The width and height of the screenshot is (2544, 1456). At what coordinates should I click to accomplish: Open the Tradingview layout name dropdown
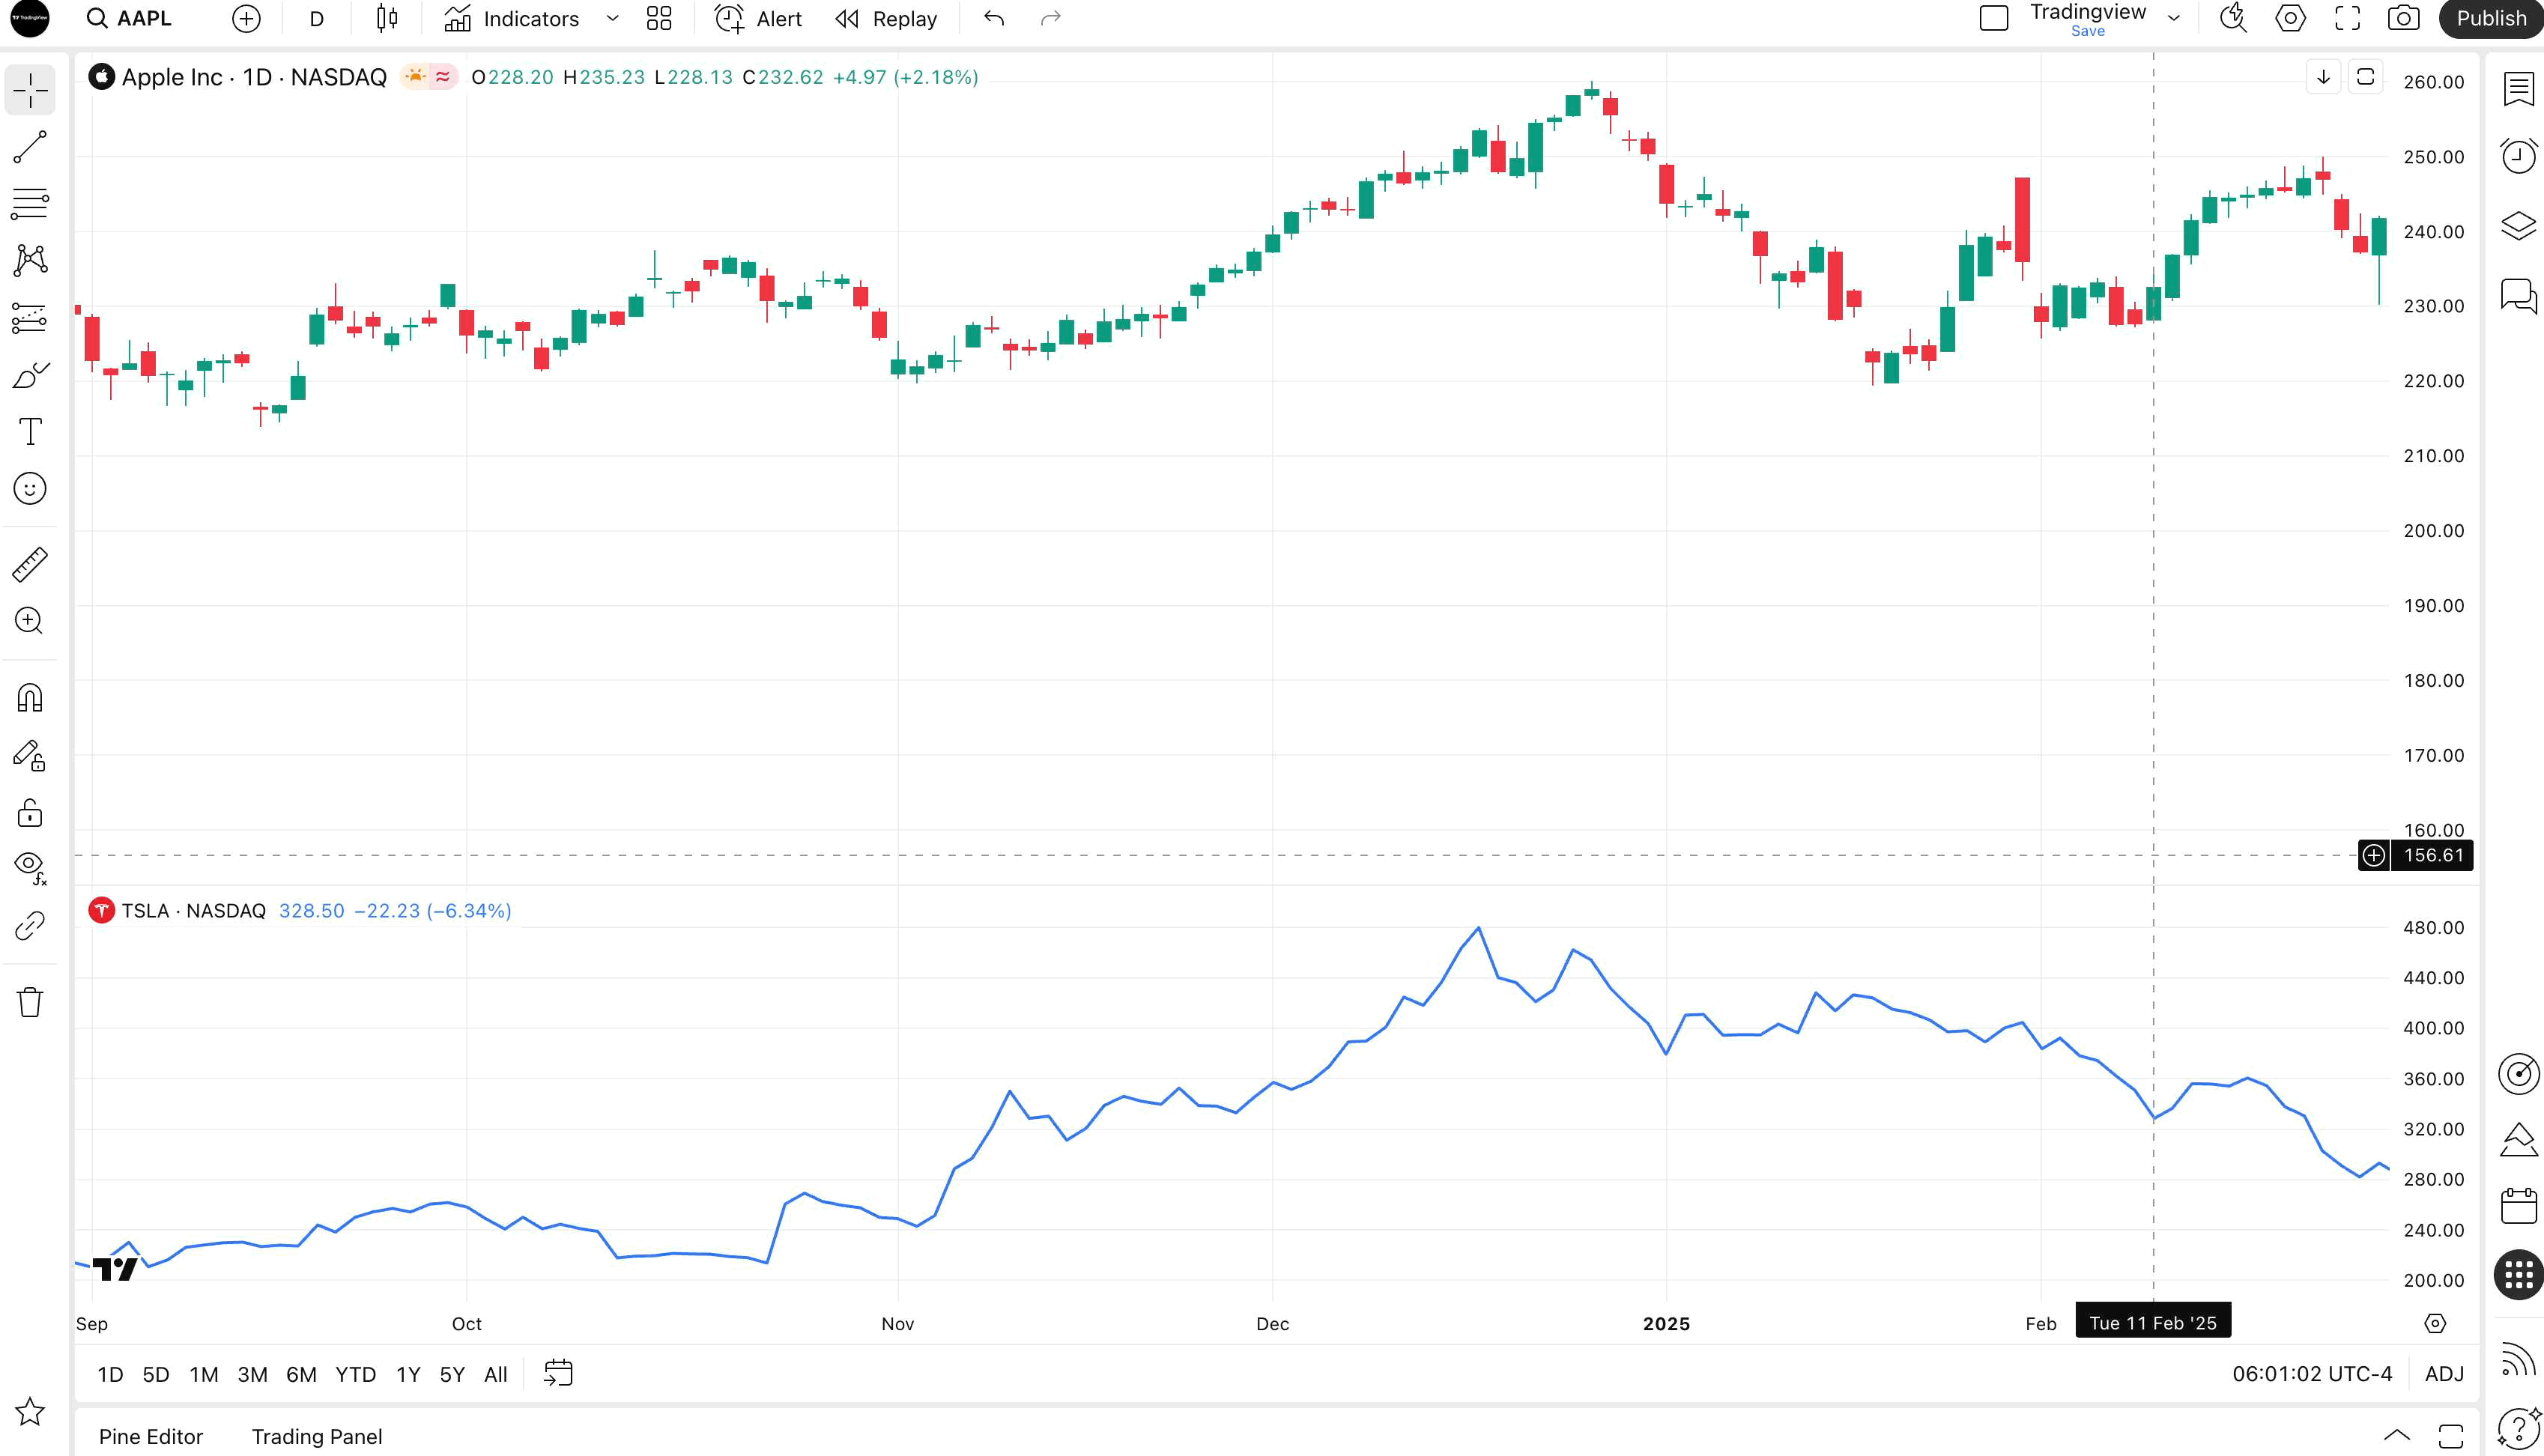pyautogui.click(x=2173, y=19)
